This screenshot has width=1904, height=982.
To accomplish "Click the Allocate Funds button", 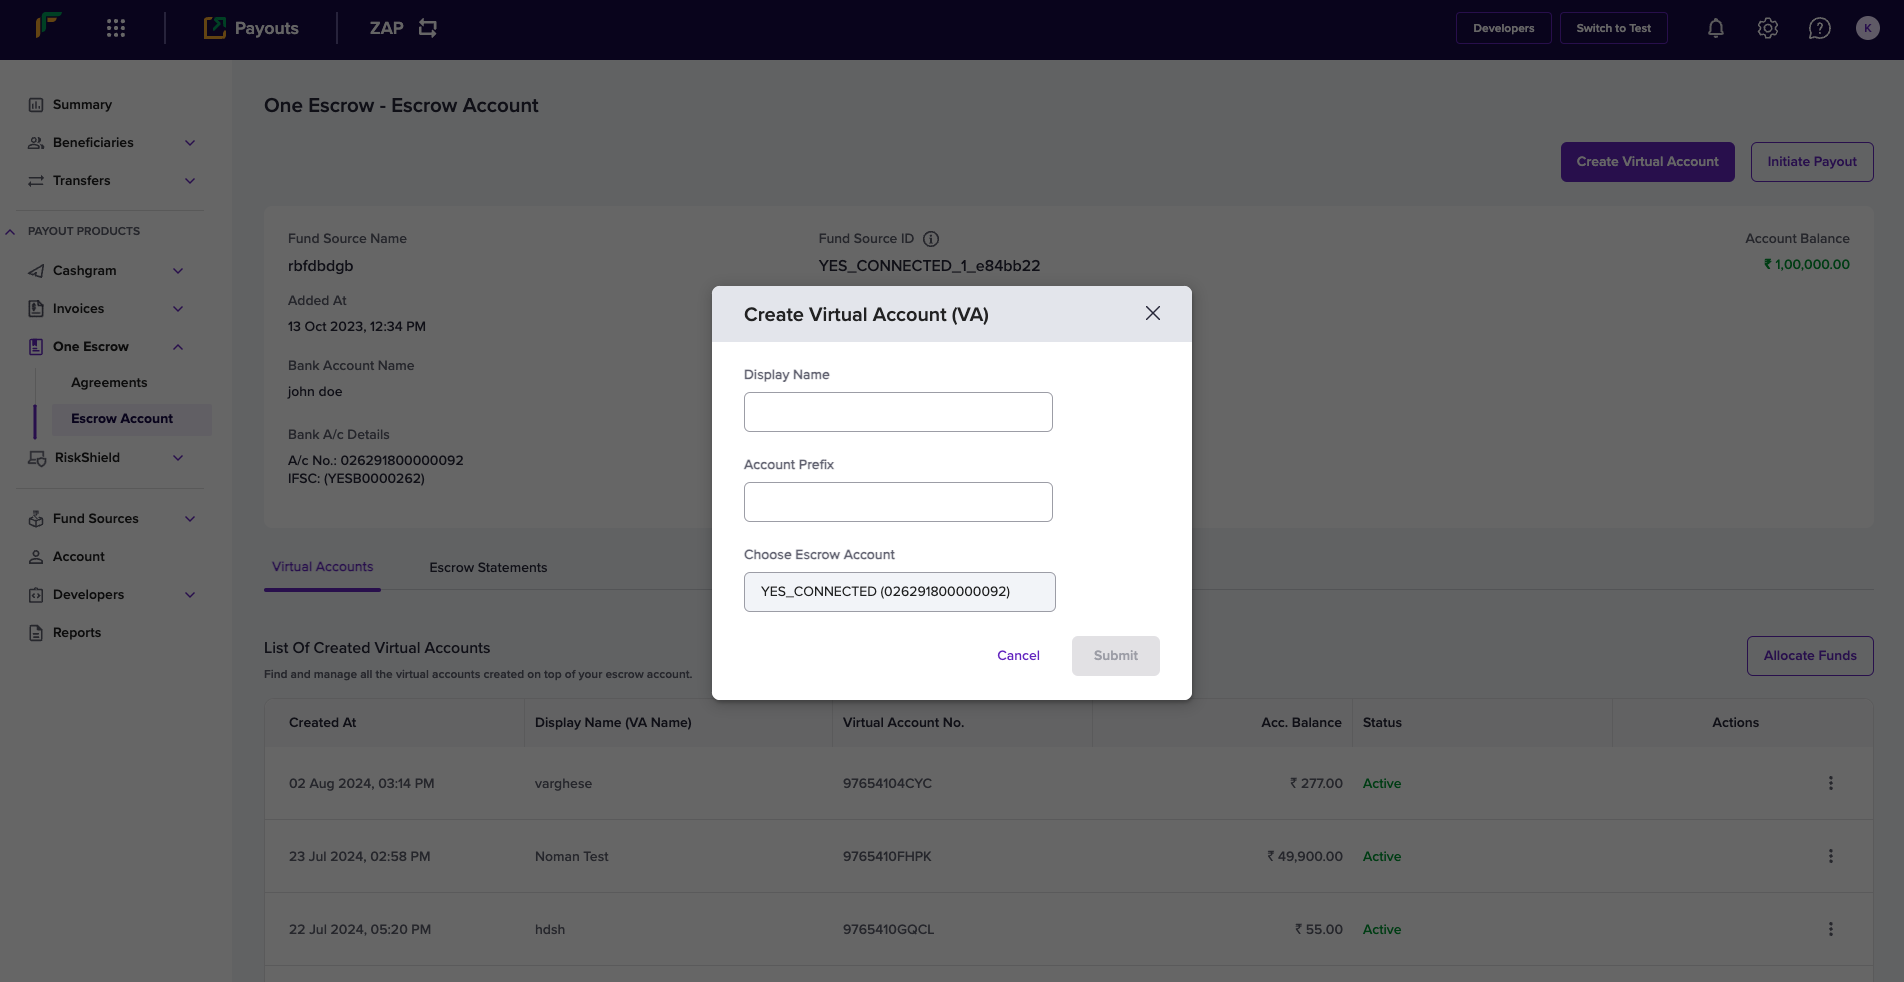I will (x=1810, y=656).
